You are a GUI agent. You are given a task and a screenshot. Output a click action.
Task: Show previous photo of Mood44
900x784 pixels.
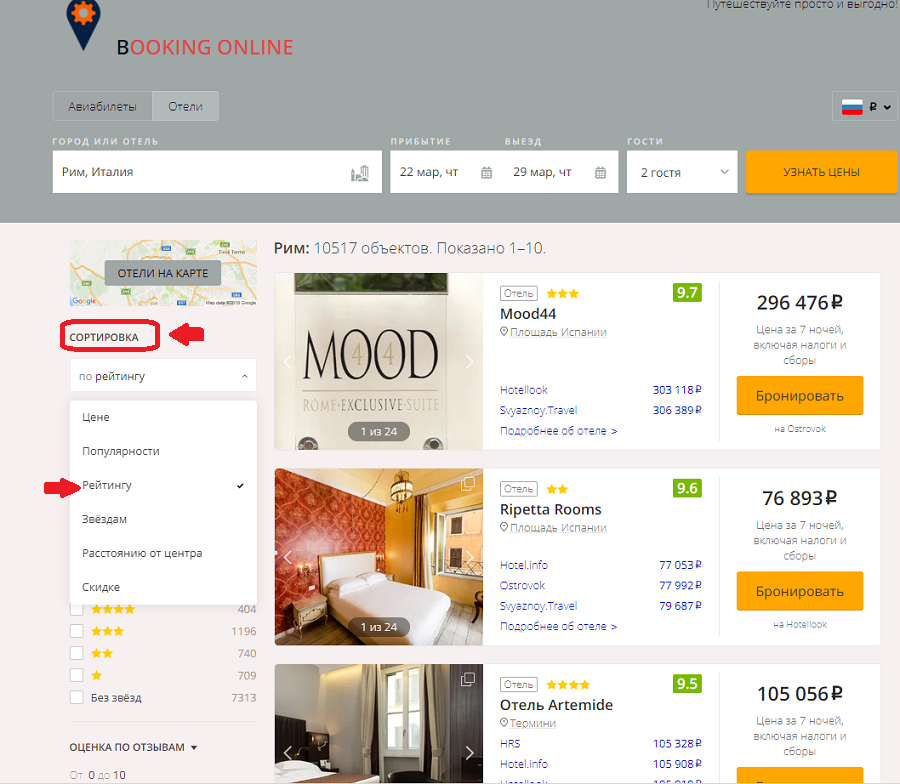click(x=288, y=362)
